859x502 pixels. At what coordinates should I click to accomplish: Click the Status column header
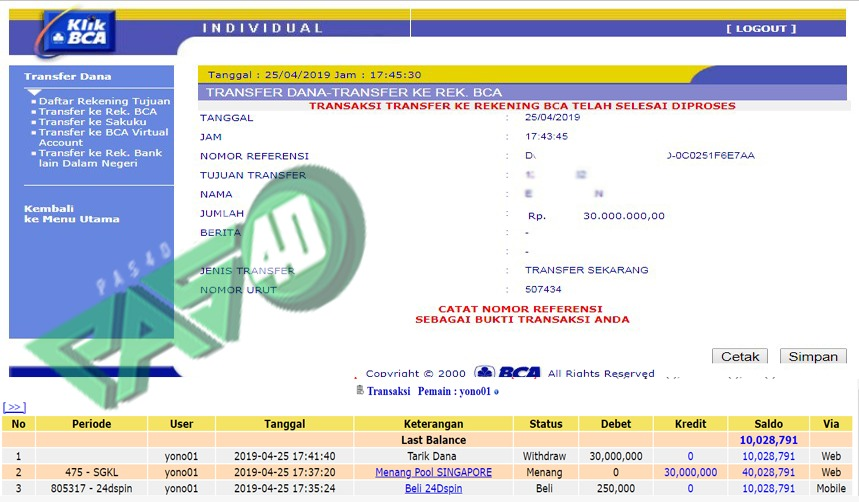click(x=546, y=424)
